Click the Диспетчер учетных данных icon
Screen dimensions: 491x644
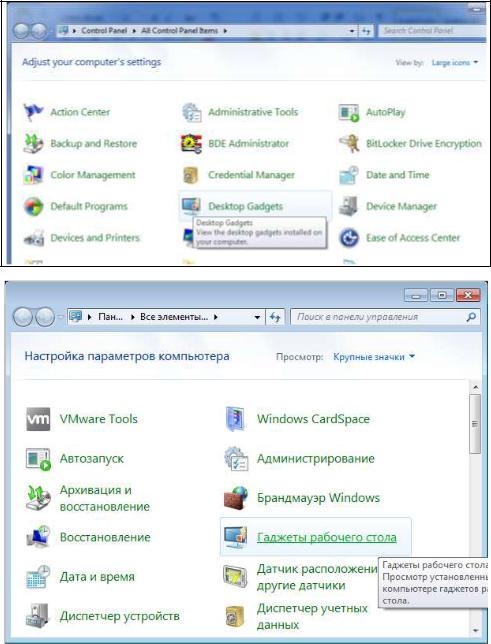[x=235, y=616]
